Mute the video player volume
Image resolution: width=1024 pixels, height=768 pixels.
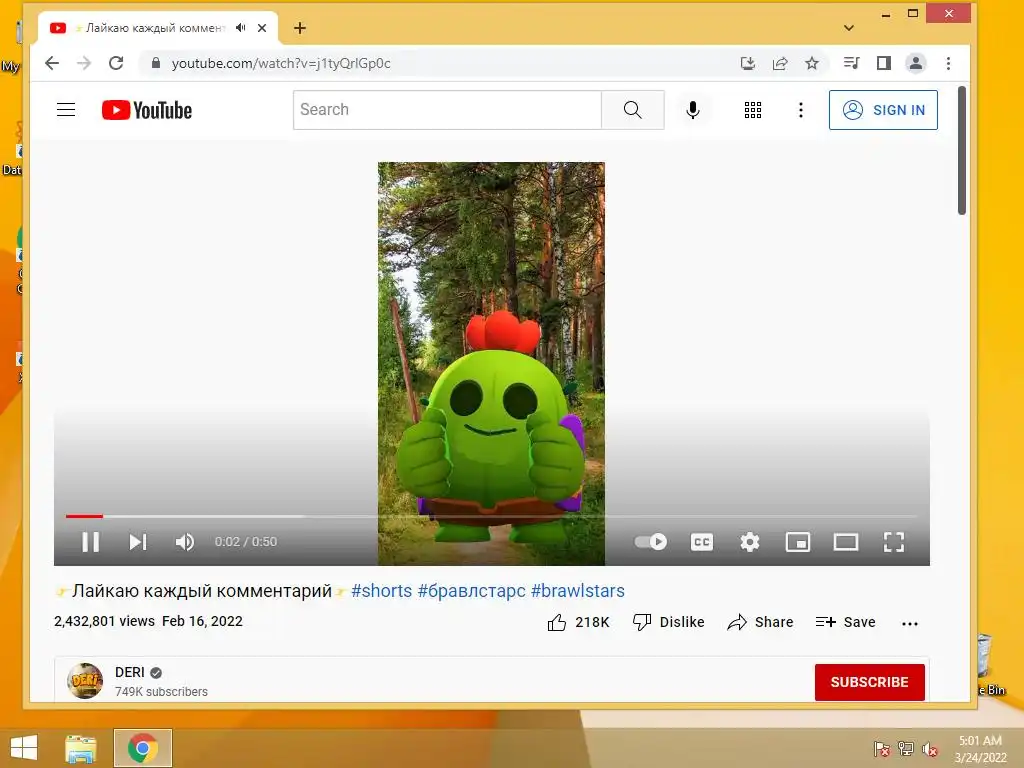click(185, 542)
